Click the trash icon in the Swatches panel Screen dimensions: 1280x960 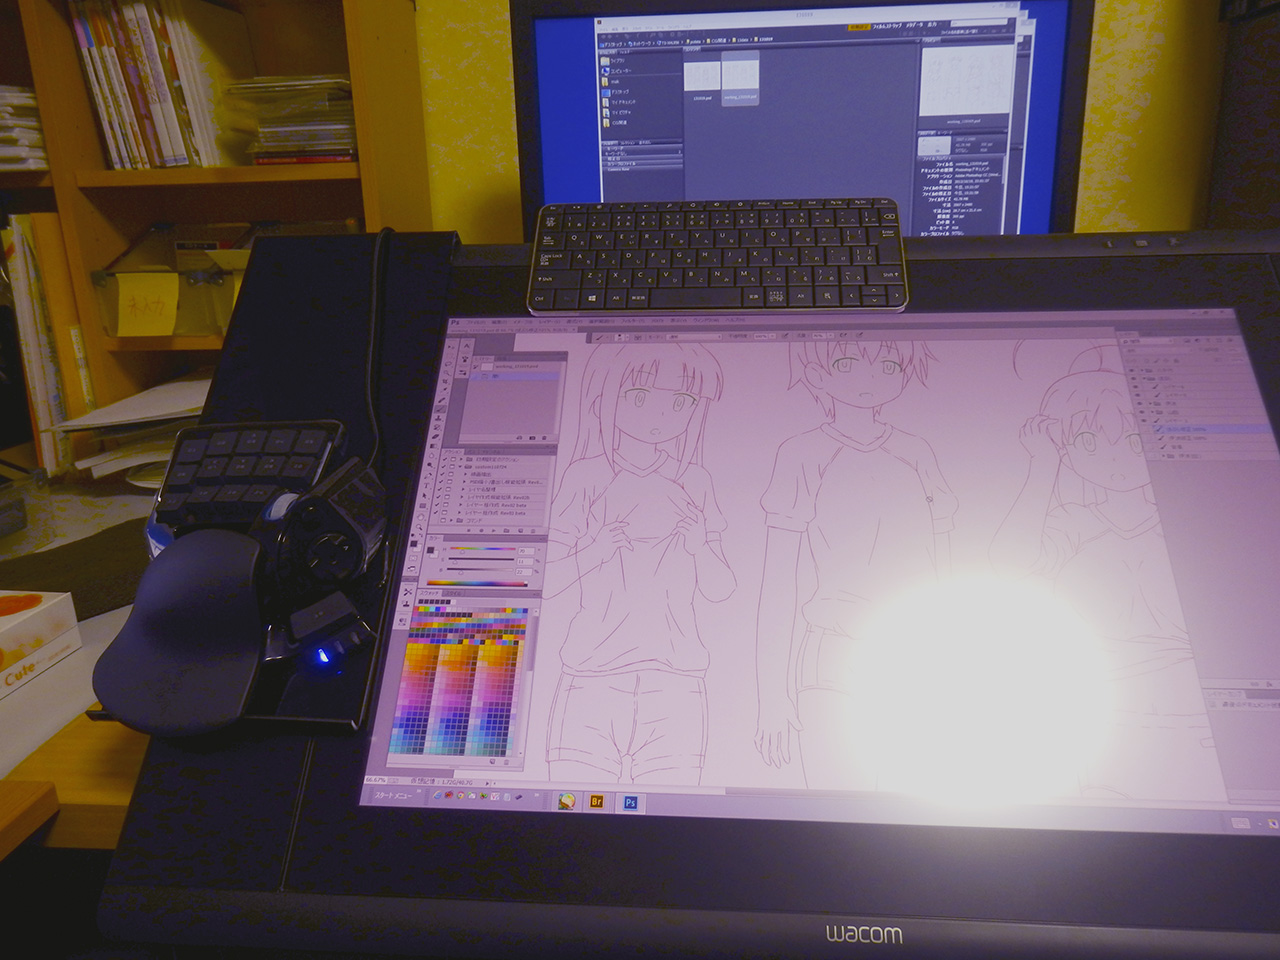click(506, 762)
